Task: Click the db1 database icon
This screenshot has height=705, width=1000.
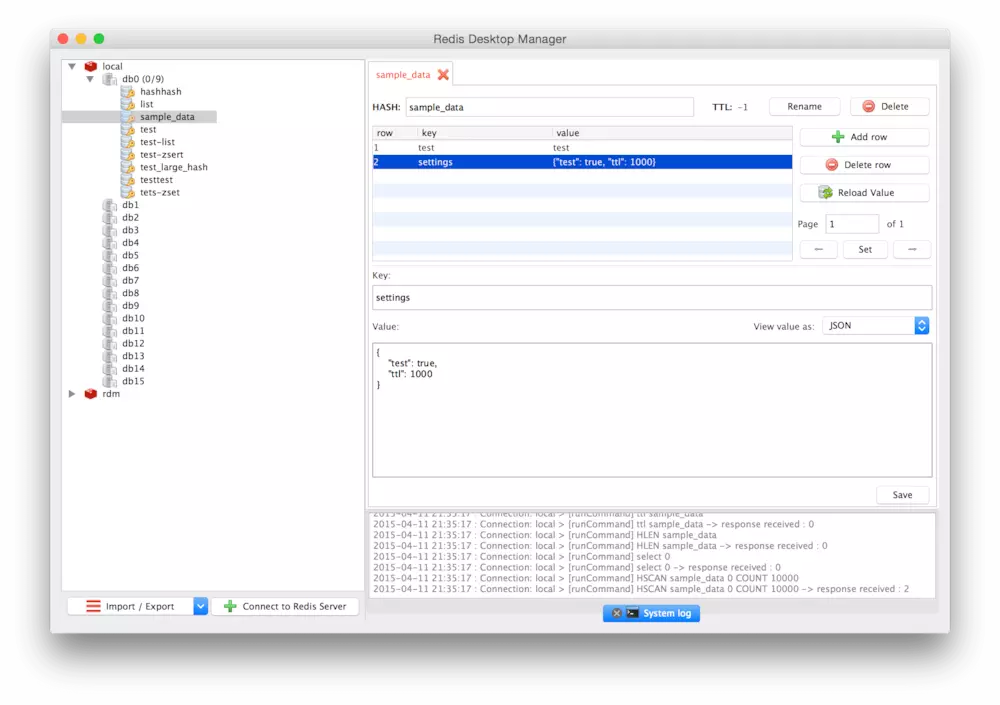Action: point(110,205)
